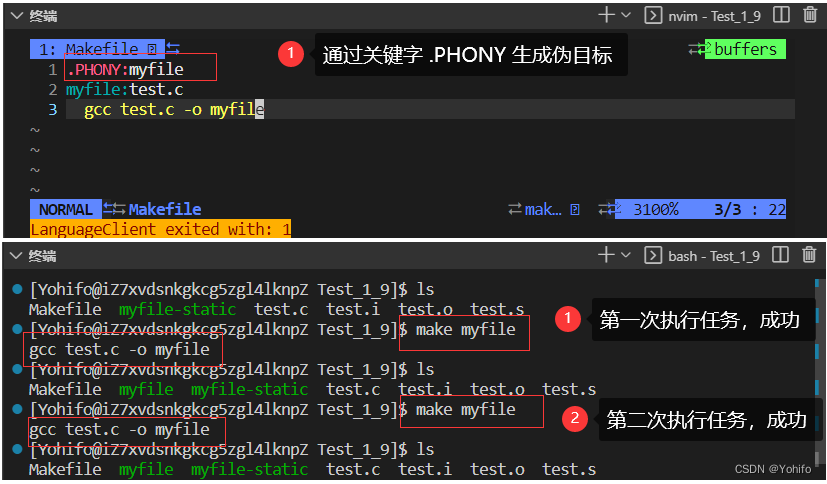Click the 3100% position indicator

[x=656, y=209]
